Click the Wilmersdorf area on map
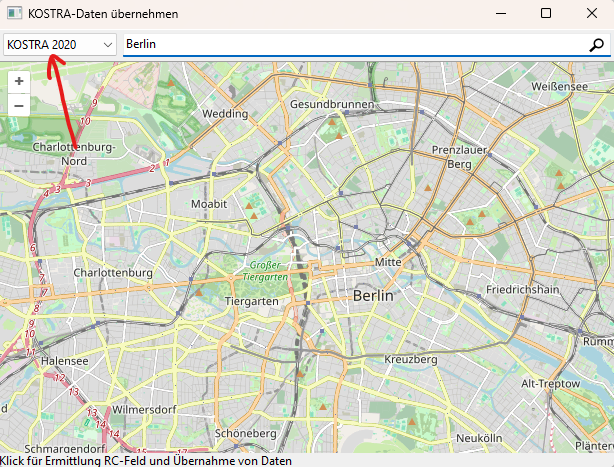Screen dimensions: 614x467 point(144,410)
